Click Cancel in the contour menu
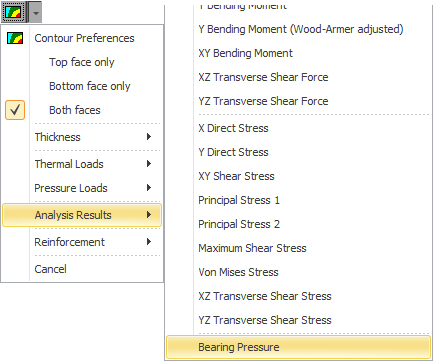The height and width of the screenshot is (361, 433). (50, 269)
